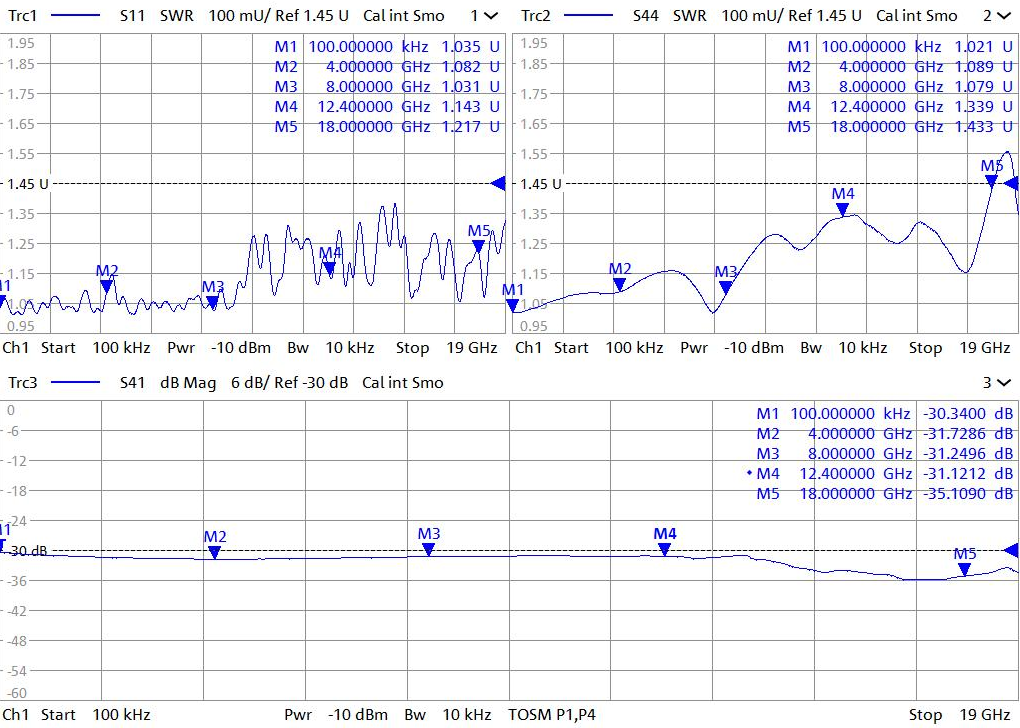This screenshot has width=1020, height=728.
Task: Click marker M2 triangle on S11 trace
Action: coord(107,285)
